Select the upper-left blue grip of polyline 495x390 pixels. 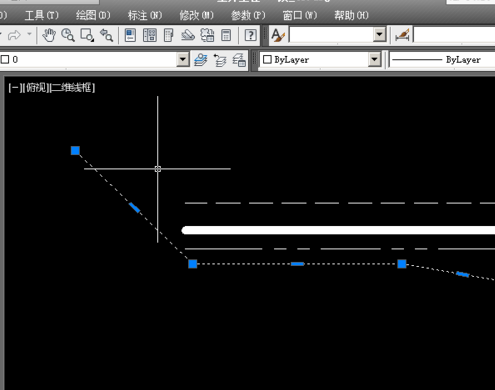[75, 151]
